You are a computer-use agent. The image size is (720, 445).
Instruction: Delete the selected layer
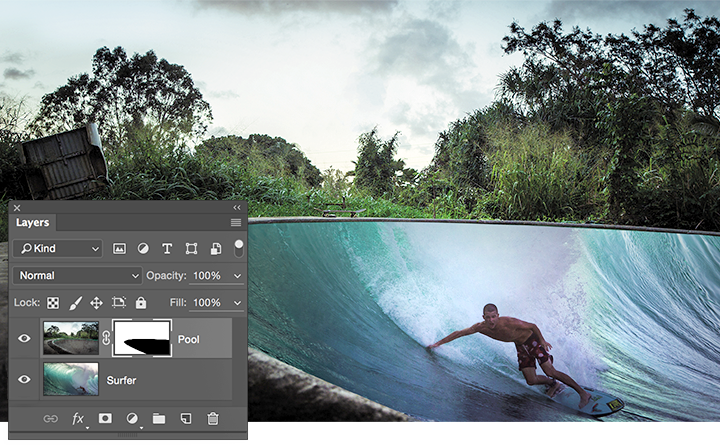(213, 419)
